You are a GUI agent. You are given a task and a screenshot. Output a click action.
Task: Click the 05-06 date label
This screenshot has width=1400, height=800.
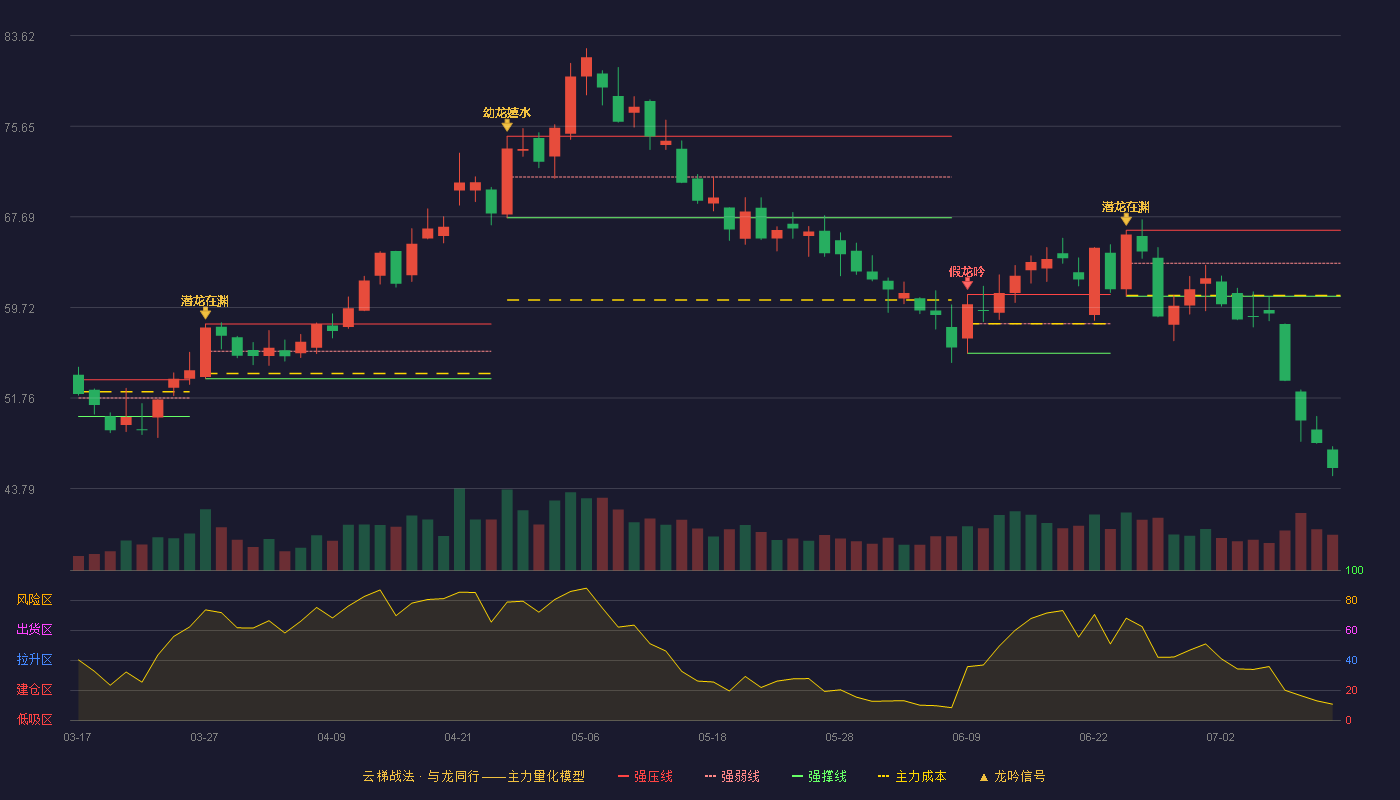(x=585, y=737)
